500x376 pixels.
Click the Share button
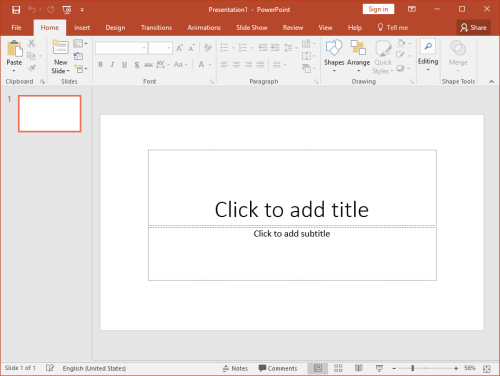click(x=474, y=28)
